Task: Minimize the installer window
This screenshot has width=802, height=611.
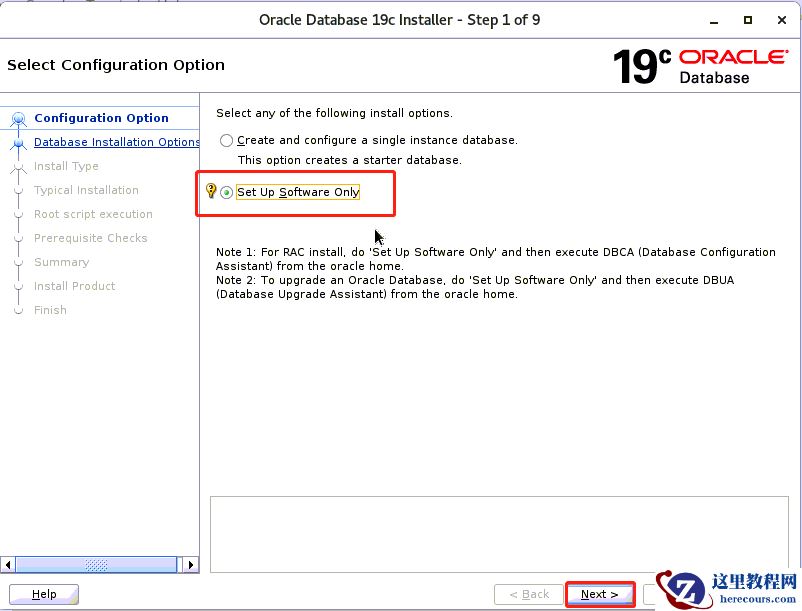Action: click(x=714, y=21)
